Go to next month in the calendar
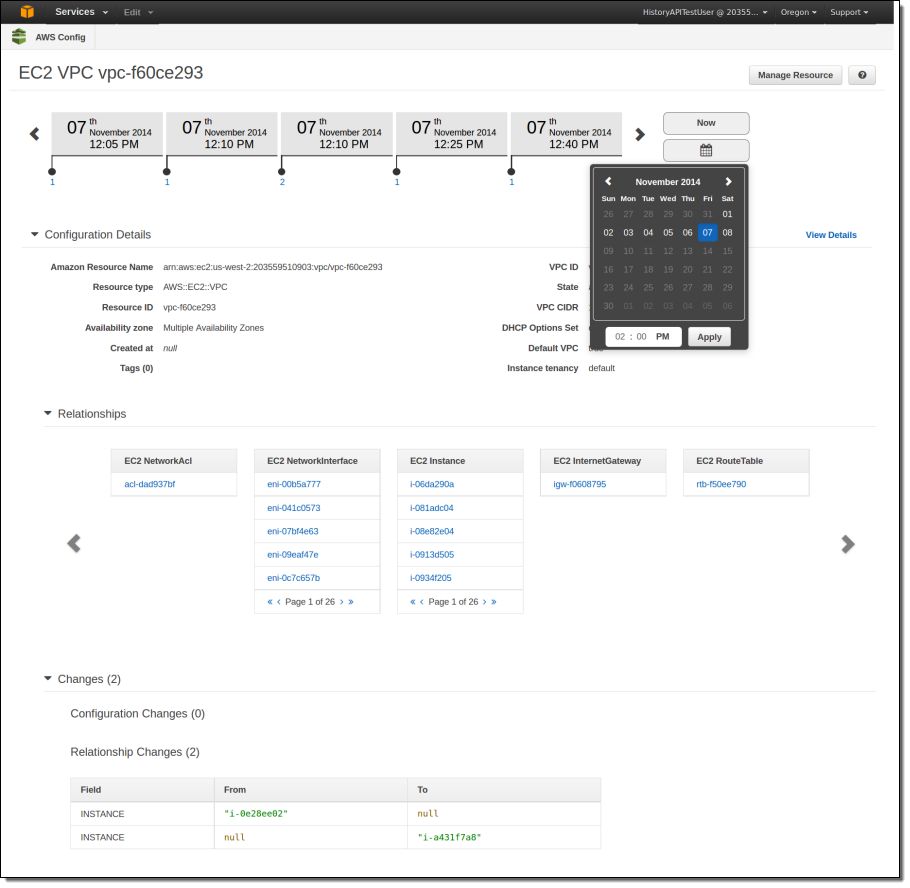 tap(728, 181)
